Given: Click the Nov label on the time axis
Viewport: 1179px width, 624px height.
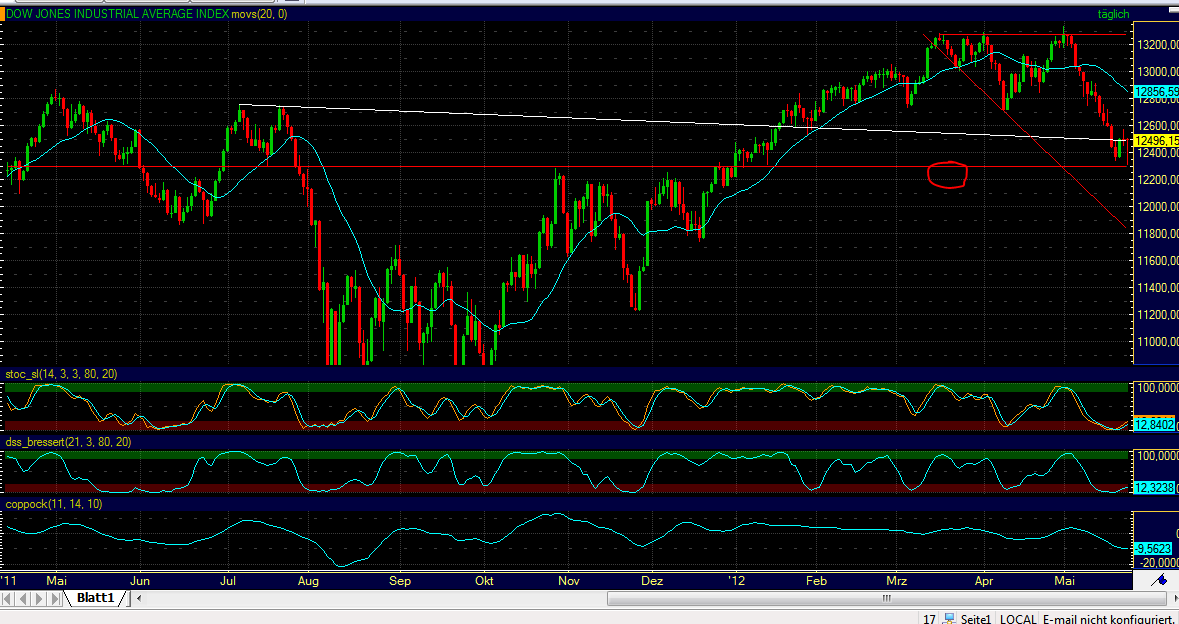Looking at the screenshot, I should [569, 581].
